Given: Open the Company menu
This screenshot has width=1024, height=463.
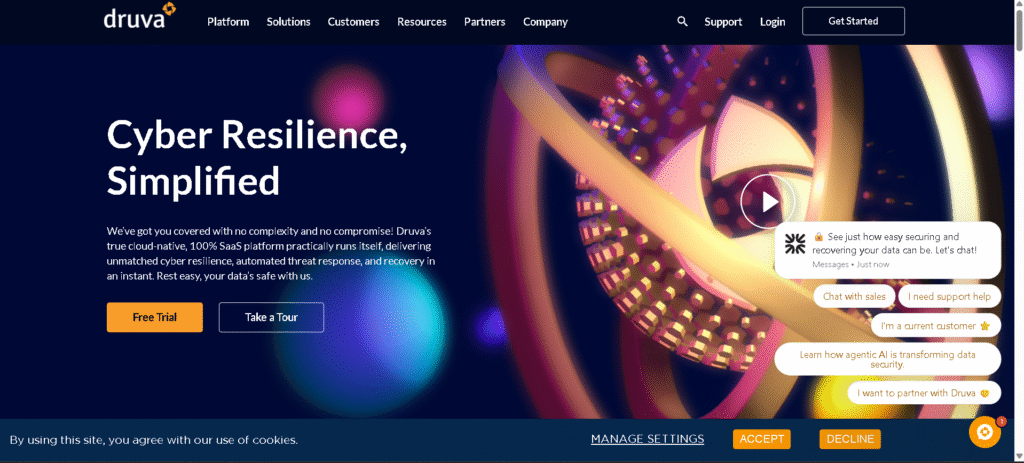Looking at the screenshot, I should pos(545,22).
